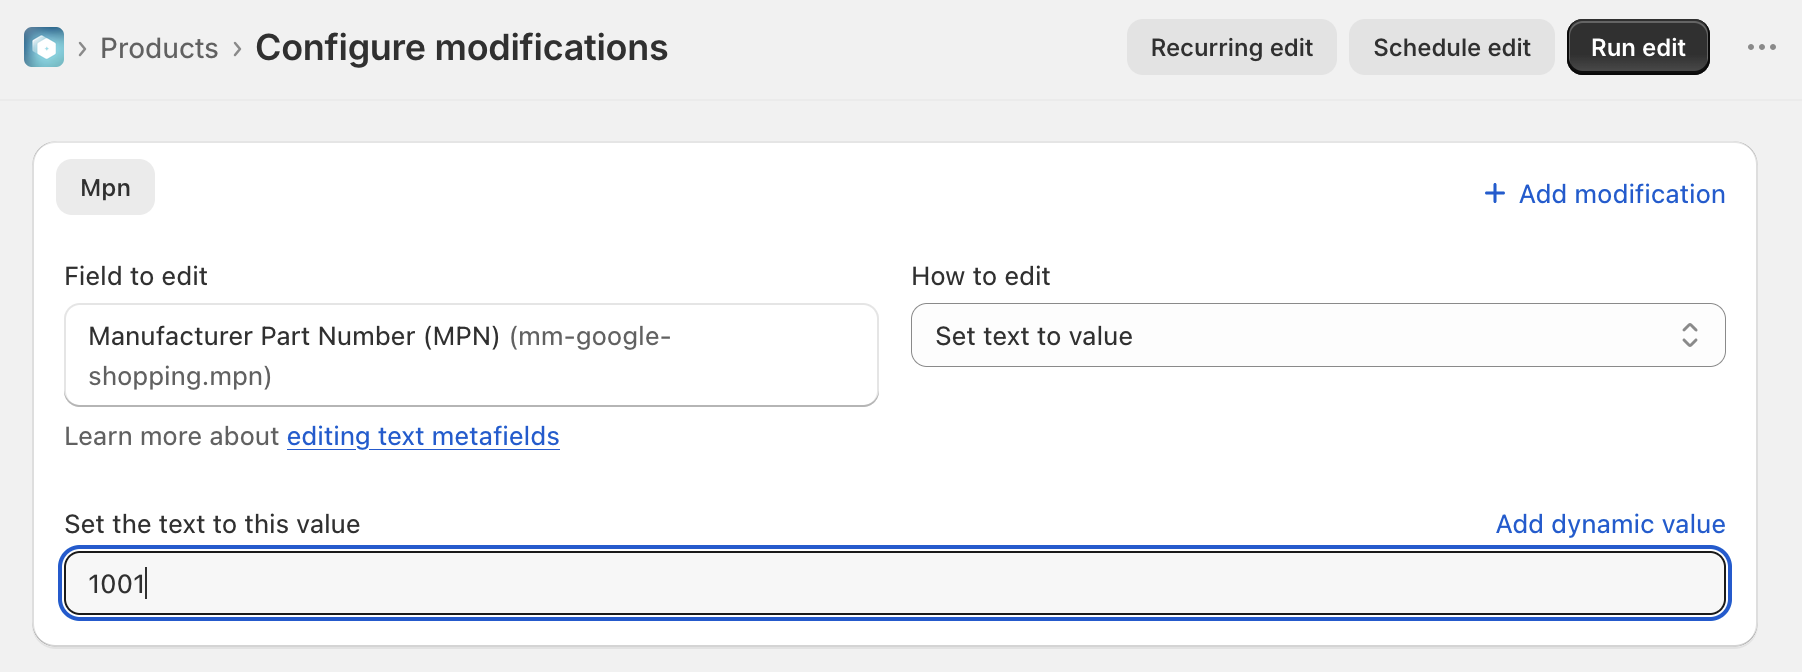The image size is (1802, 672).
Task: Click the chevron before Configure modifications
Action: [x=237, y=48]
